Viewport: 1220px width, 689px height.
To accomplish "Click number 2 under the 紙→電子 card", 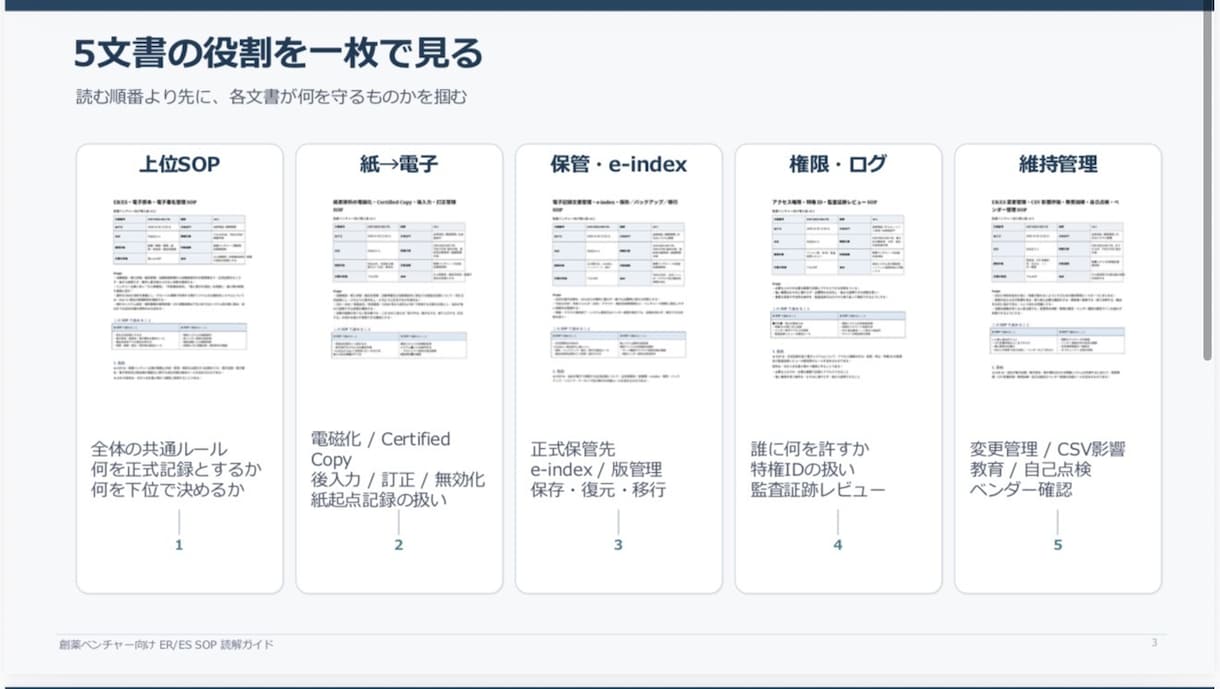I will coord(399,545).
